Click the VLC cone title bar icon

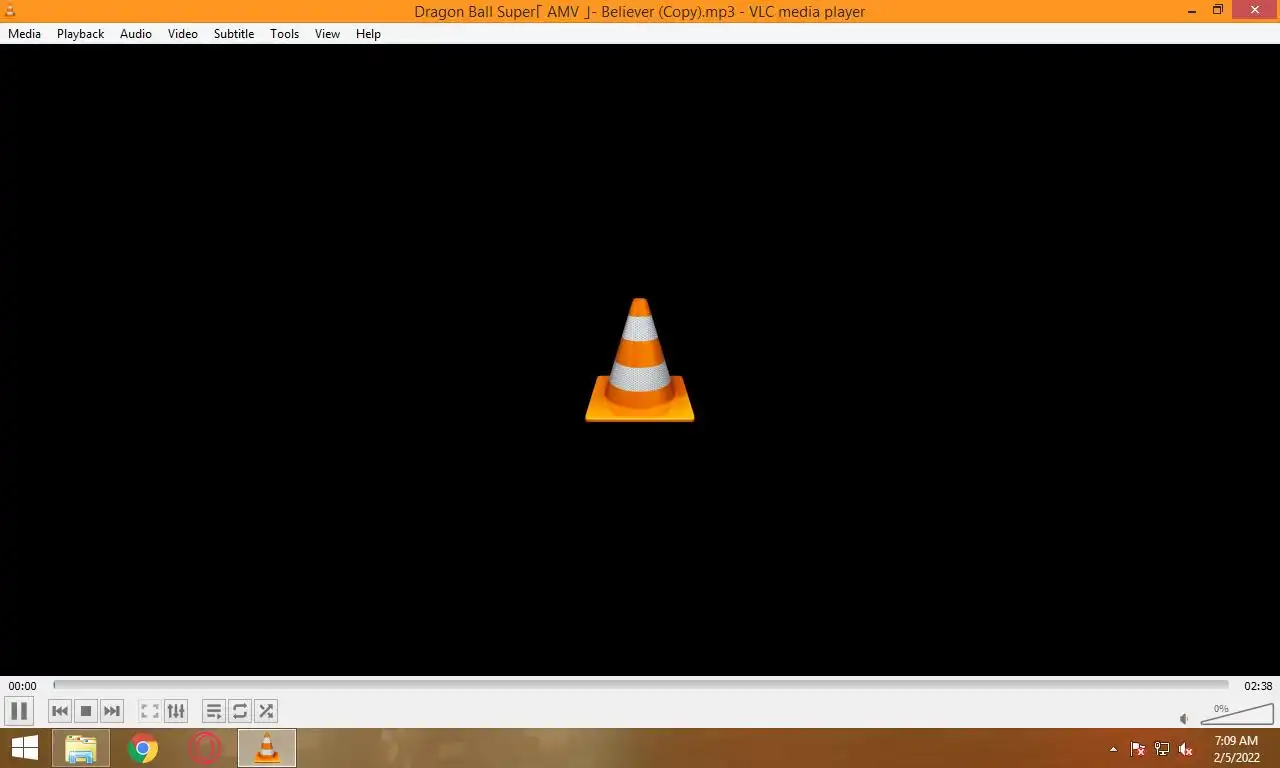click(x=10, y=11)
